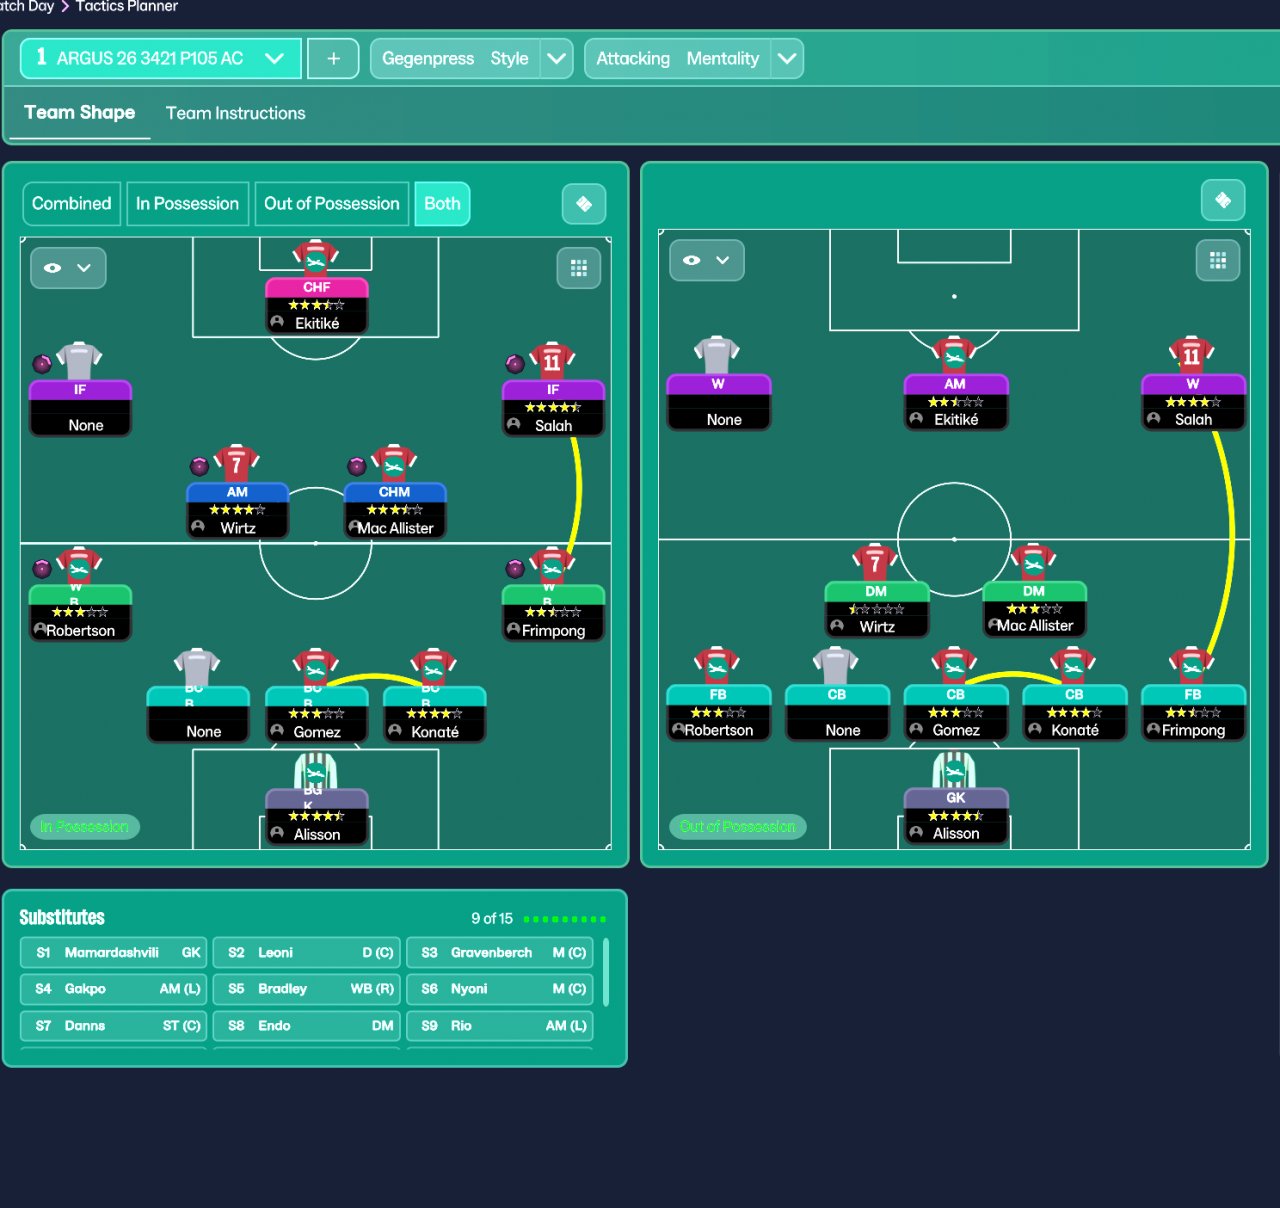Click the Substitutes list scrollbar
This screenshot has width=1280, height=1208.
[606, 972]
